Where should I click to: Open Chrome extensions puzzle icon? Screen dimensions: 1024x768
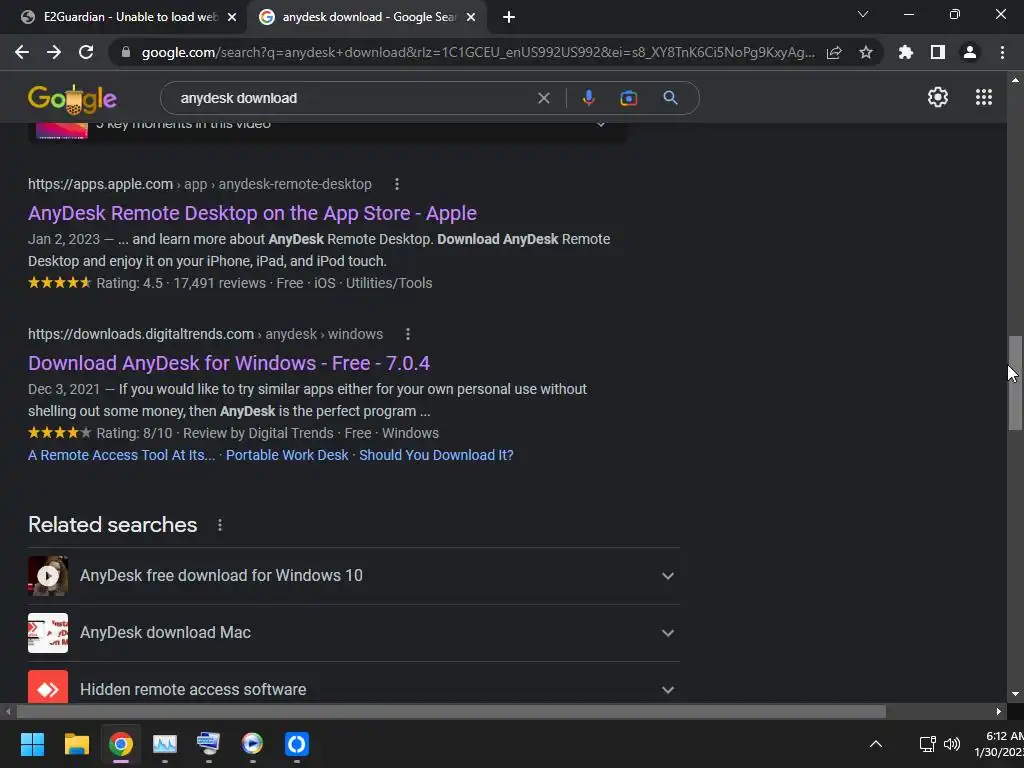click(x=905, y=52)
